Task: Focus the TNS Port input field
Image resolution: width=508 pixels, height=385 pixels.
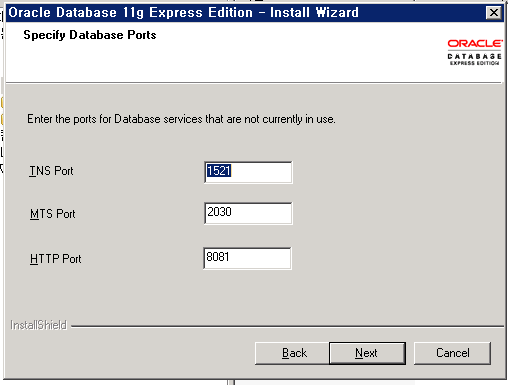Action: click(x=248, y=172)
